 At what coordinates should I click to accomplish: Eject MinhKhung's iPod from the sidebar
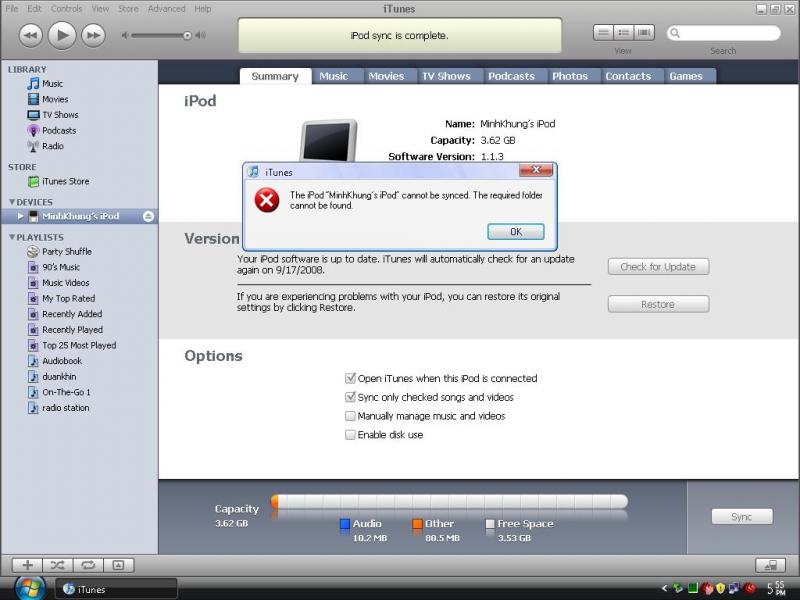click(x=148, y=216)
